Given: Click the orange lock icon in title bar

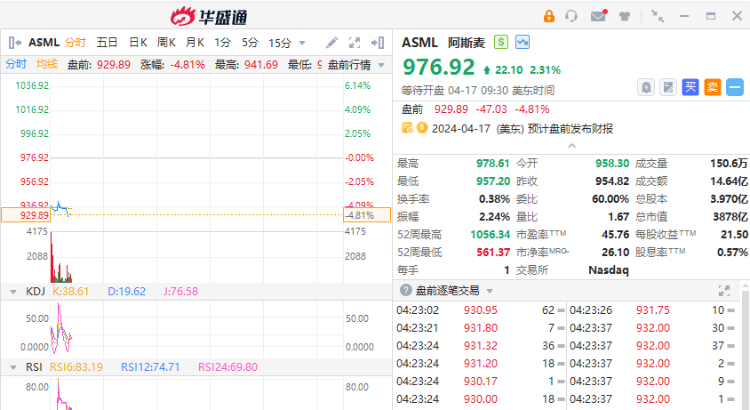Looking at the screenshot, I should coord(548,16).
